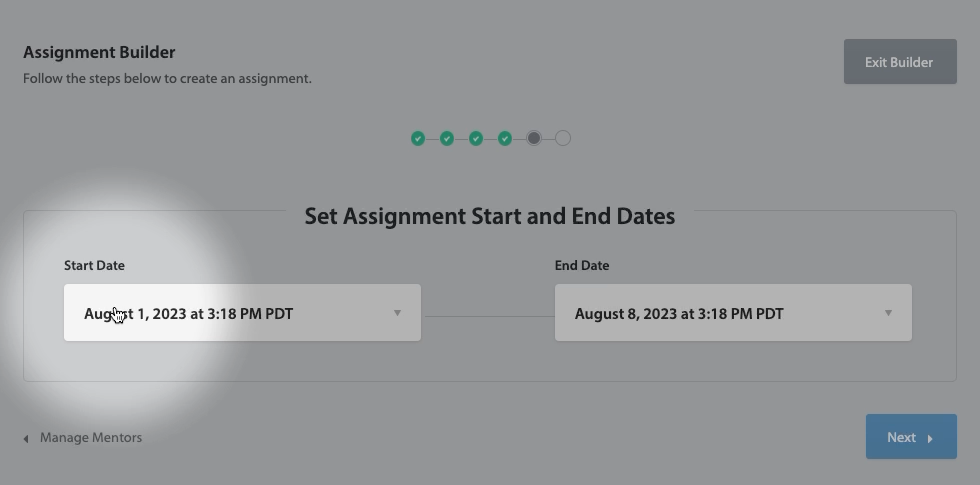Click the third completed step checkmark
The height and width of the screenshot is (485, 980).
[x=476, y=138]
